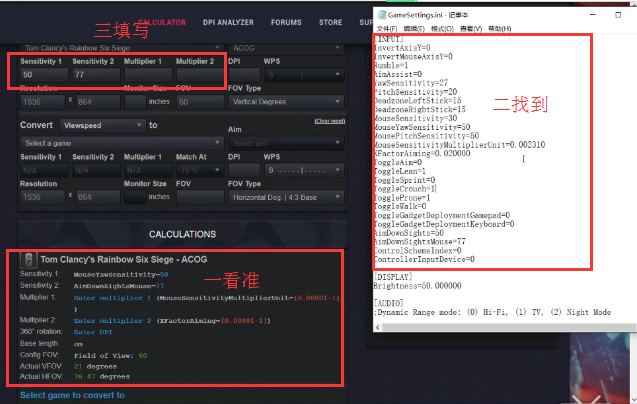637x404 pixels.
Task: Click the [AUDIO] section header in Notepad
Action: pyautogui.click(x=388, y=304)
